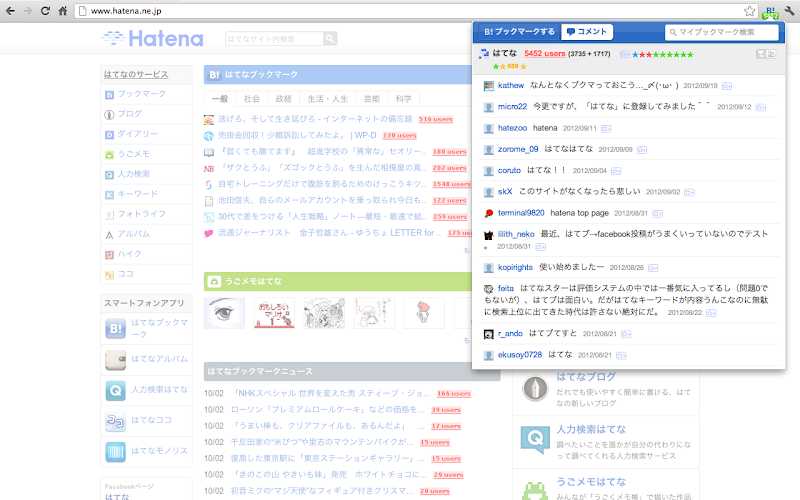Open ブログ in the Hatena services sidebar
The height and width of the screenshot is (500, 800).
click(x=130, y=114)
